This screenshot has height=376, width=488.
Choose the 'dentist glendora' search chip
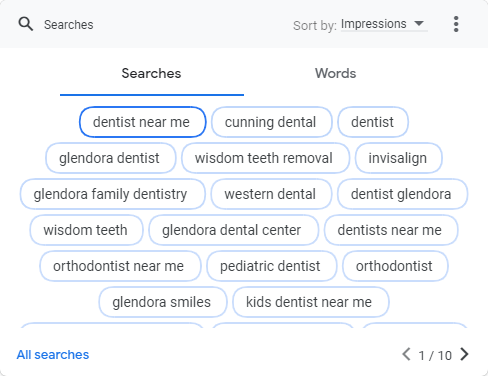[x=402, y=194]
